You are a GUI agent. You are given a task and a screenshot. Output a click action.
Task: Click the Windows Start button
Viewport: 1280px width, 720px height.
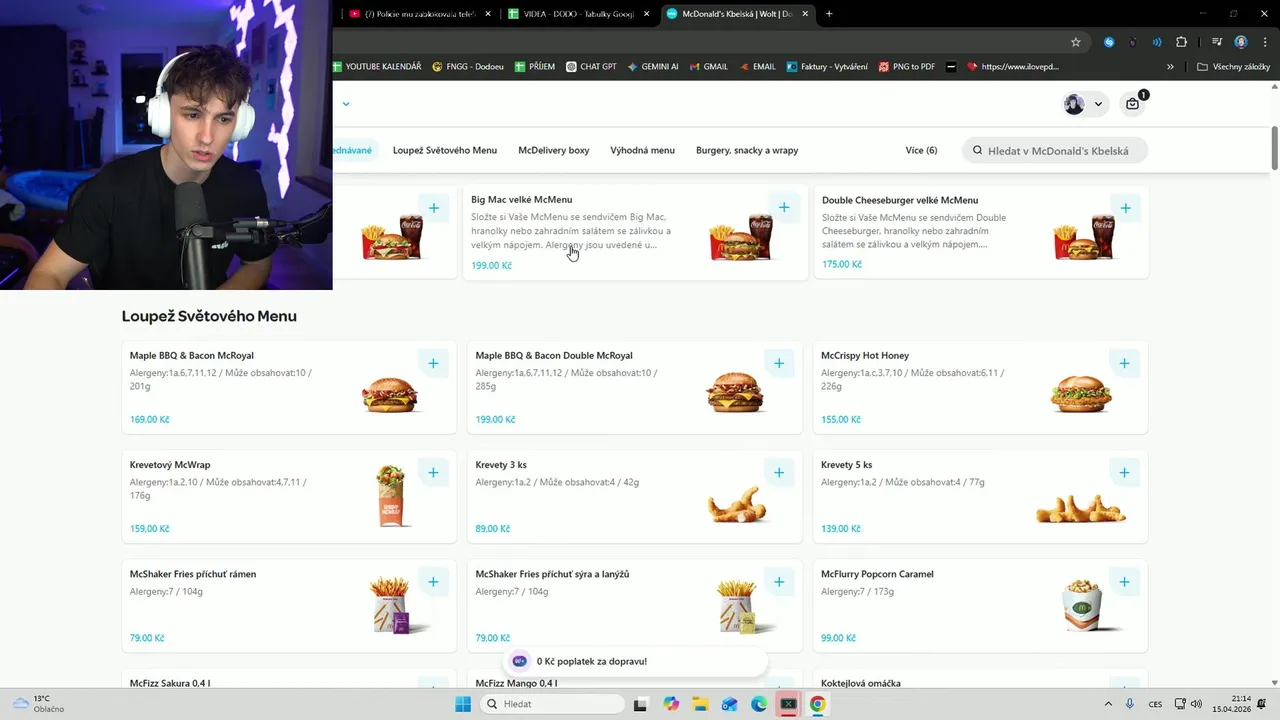[463, 704]
